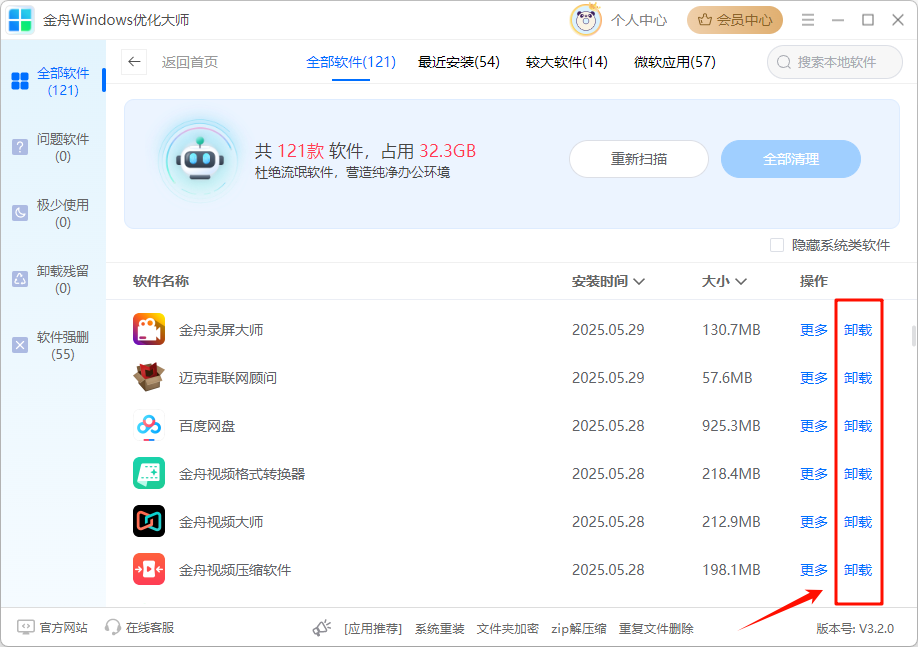The height and width of the screenshot is (647, 918).
Task: Click the software list scrollbar thumb
Action: click(913, 336)
